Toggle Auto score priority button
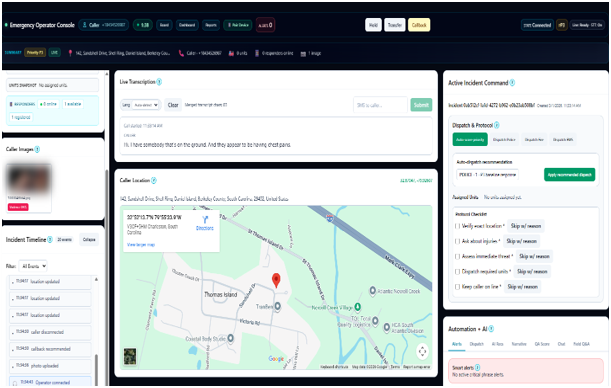This screenshot has height=388, width=611. [x=470, y=139]
